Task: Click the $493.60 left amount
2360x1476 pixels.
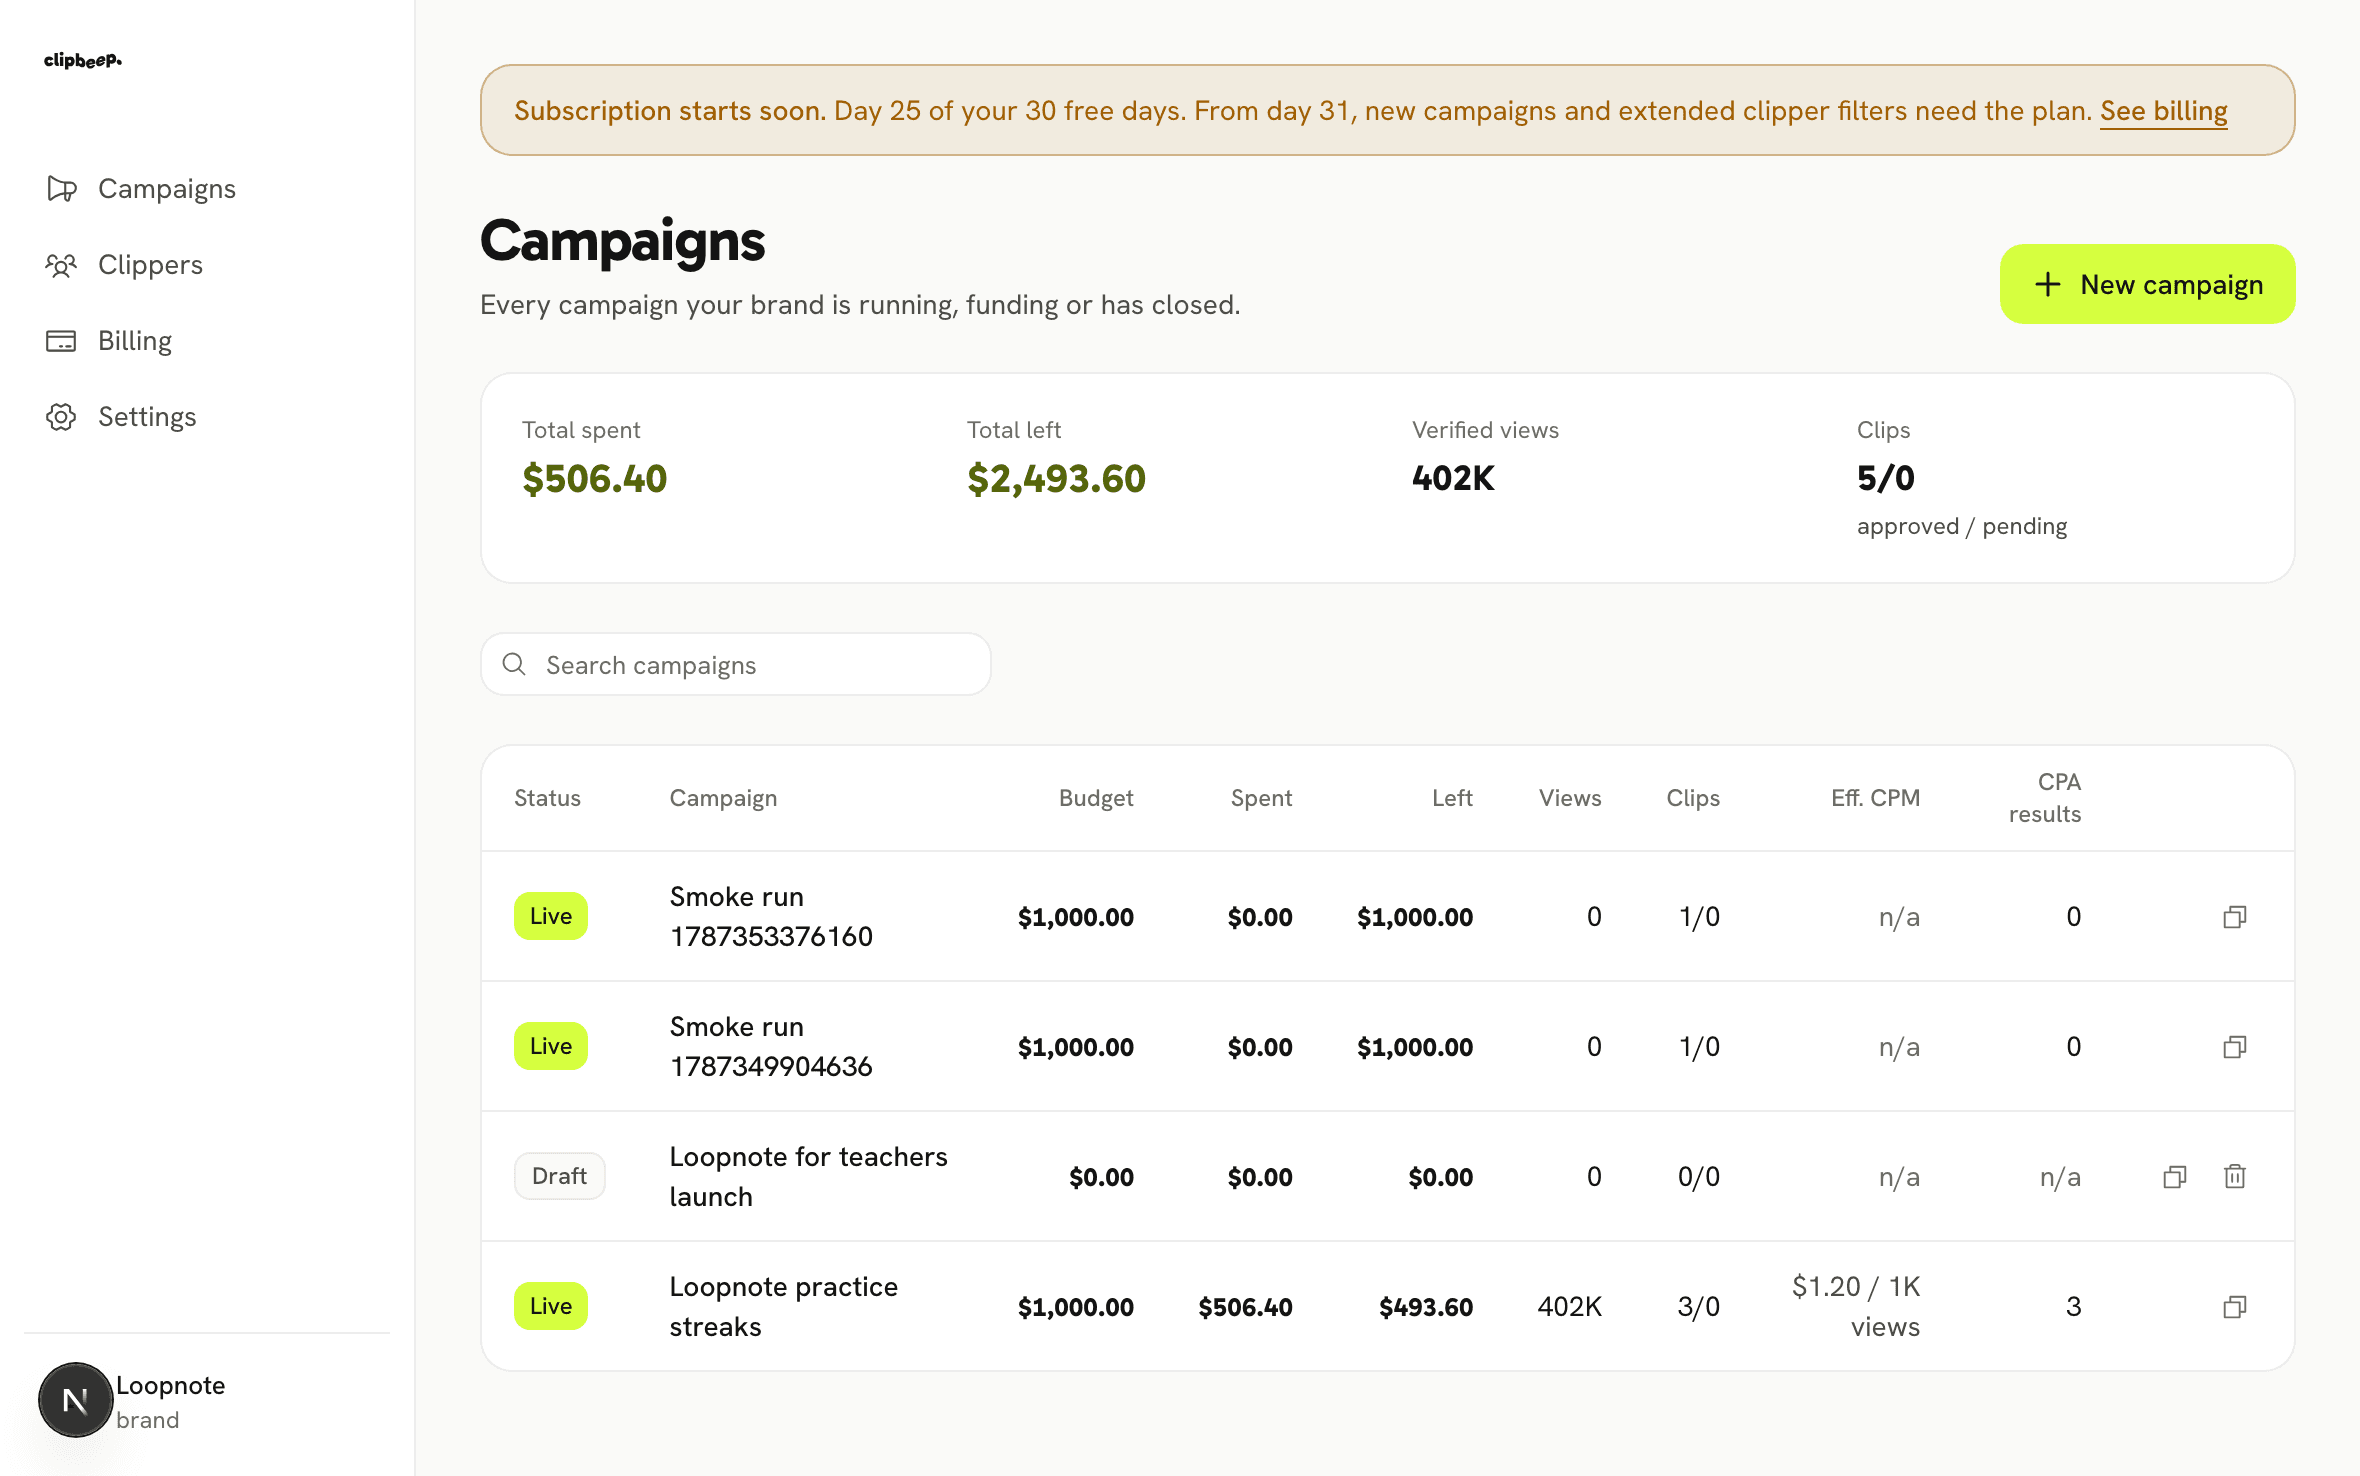Action: tap(1426, 1307)
